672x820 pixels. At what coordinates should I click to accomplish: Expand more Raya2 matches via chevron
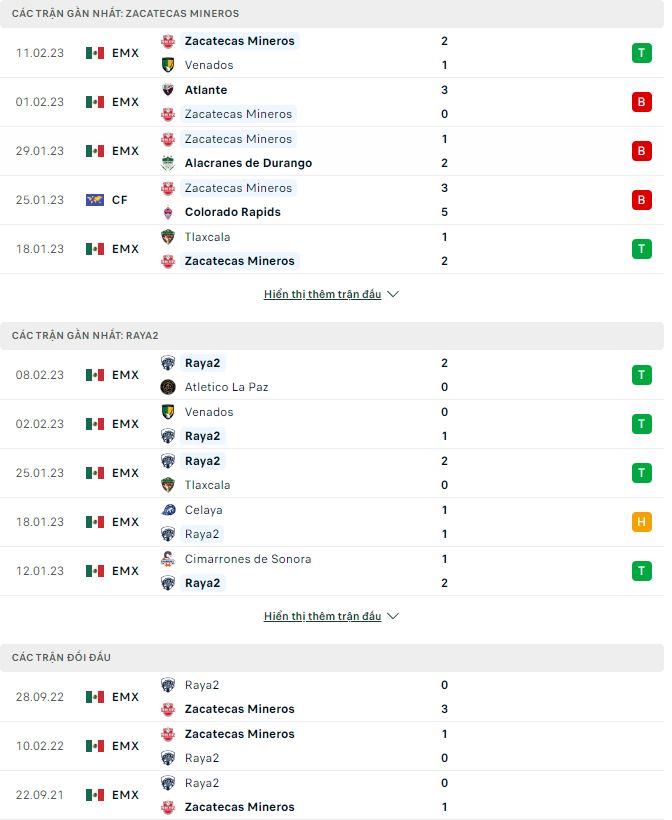click(x=393, y=617)
